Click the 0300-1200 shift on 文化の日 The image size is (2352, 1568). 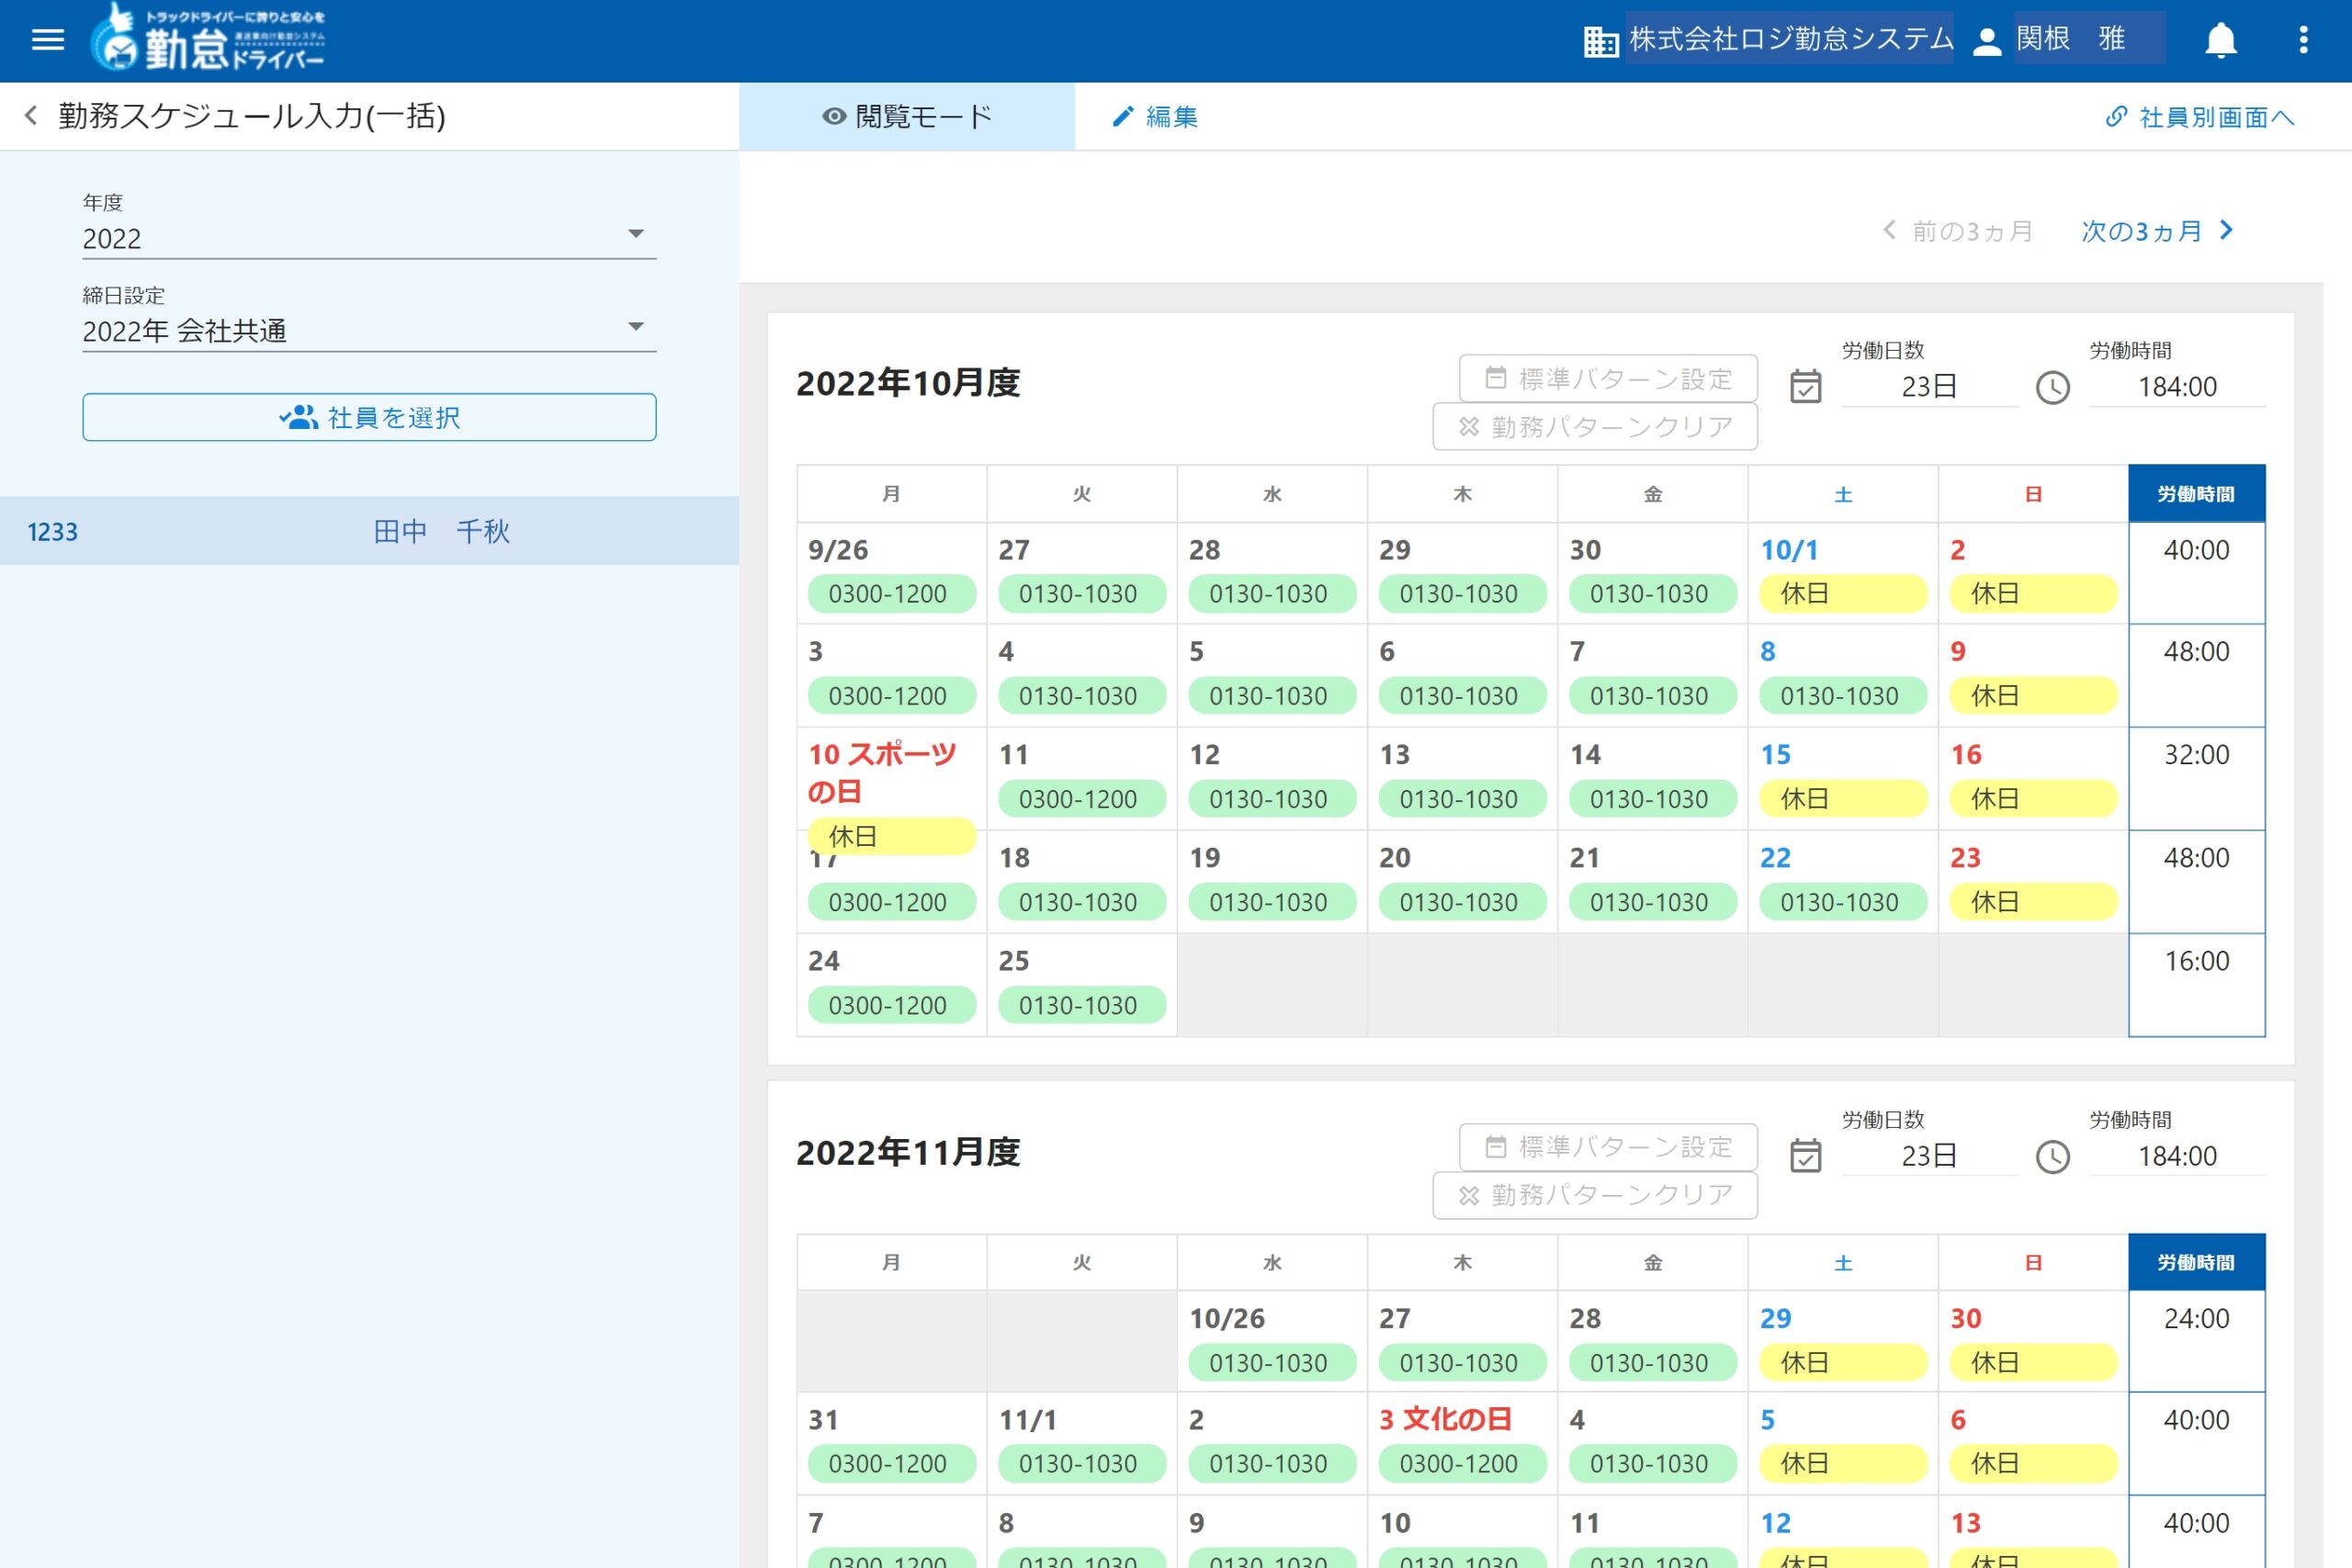point(1462,1463)
